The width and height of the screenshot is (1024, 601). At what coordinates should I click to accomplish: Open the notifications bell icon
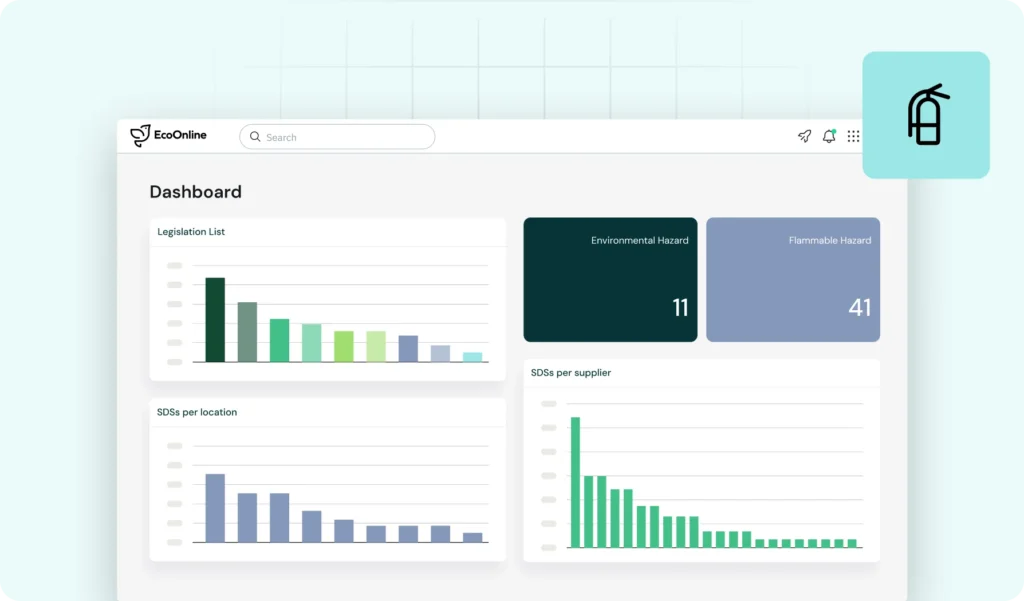pyautogui.click(x=829, y=137)
